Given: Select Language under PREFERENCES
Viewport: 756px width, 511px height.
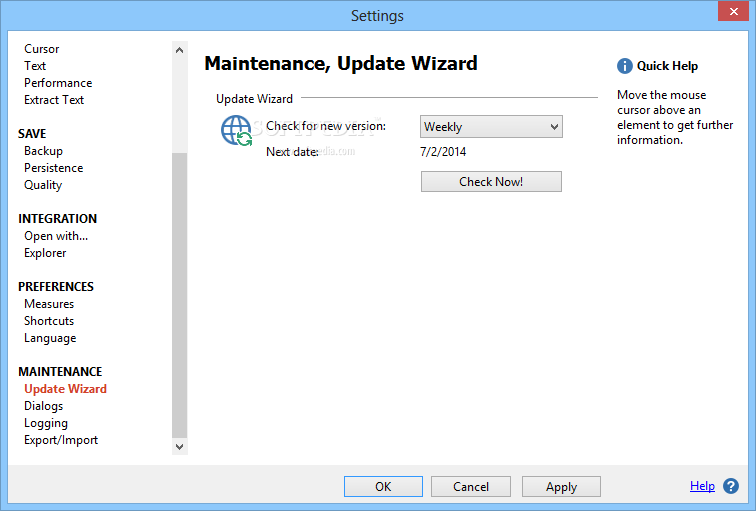Looking at the screenshot, I should (50, 338).
